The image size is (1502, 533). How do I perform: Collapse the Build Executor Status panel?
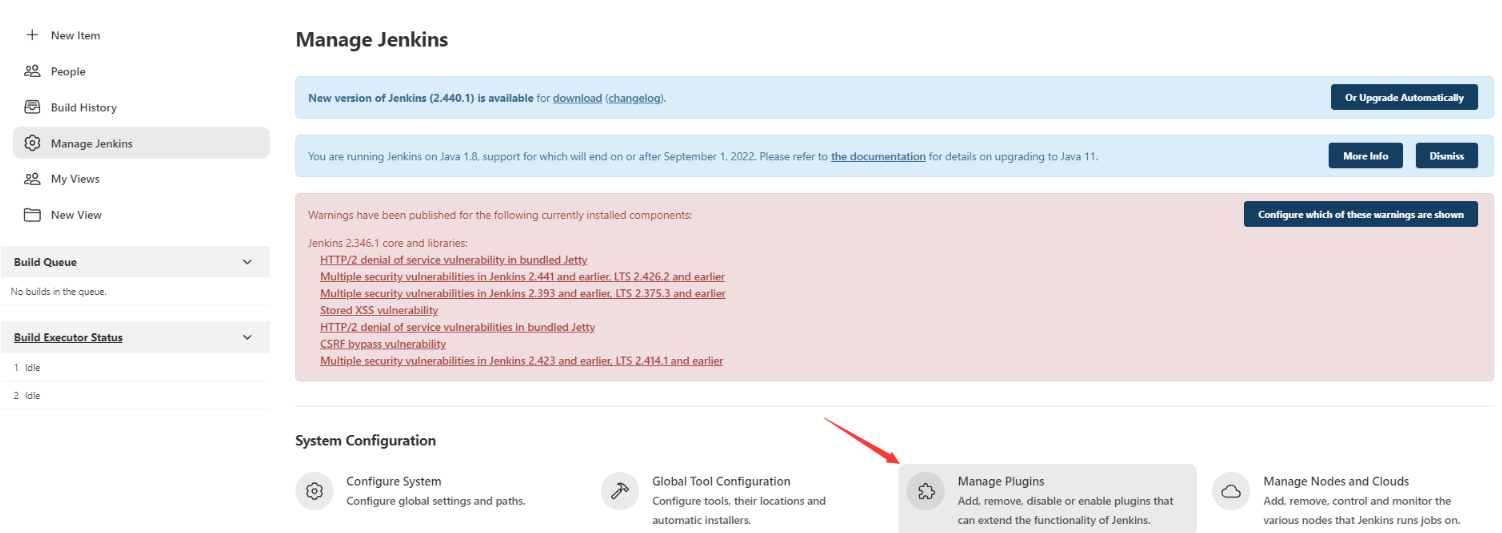click(x=248, y=337)
